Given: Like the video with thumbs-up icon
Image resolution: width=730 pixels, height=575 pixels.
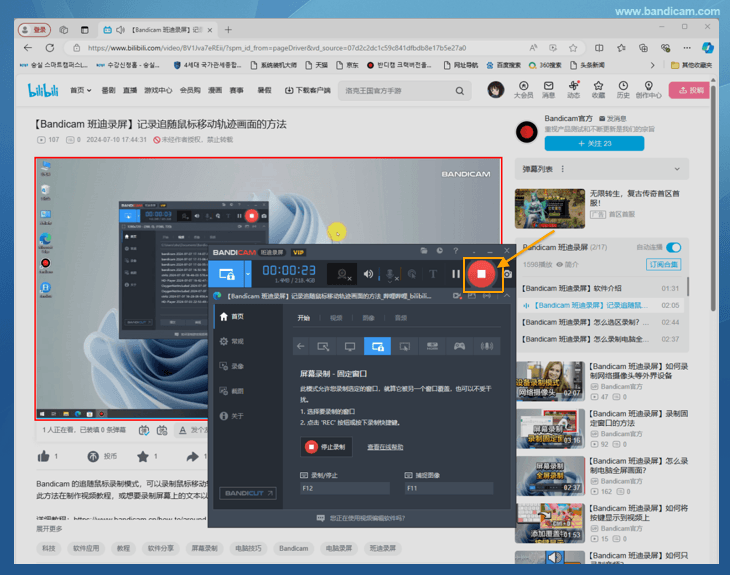Looking at the screenshot, I should pos(43,456).
